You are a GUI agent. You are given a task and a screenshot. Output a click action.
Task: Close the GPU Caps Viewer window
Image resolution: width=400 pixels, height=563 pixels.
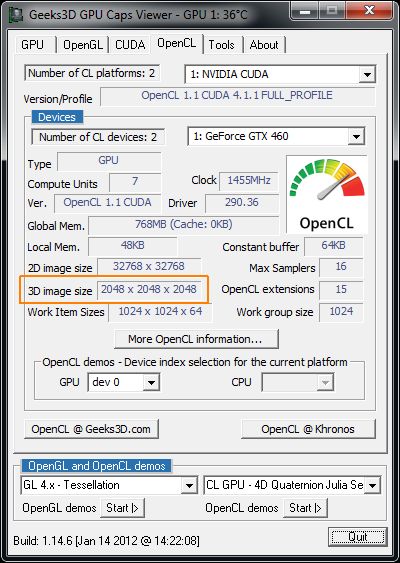pyautogui.click(x=369, y=11)
